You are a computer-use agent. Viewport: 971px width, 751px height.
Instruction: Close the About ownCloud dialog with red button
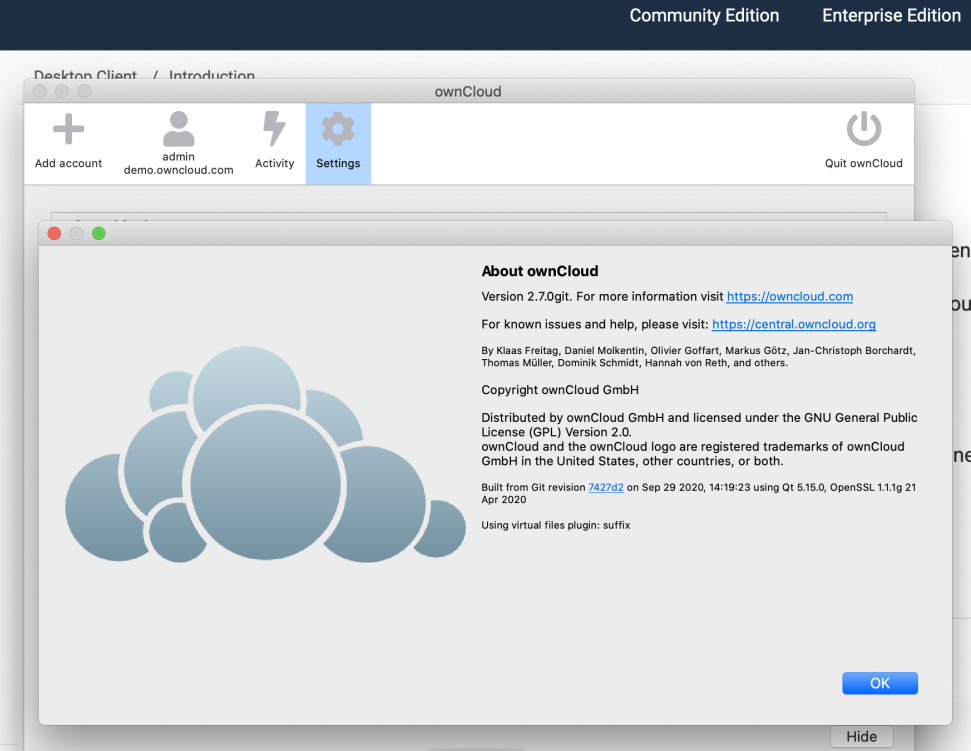click(54, 233)
